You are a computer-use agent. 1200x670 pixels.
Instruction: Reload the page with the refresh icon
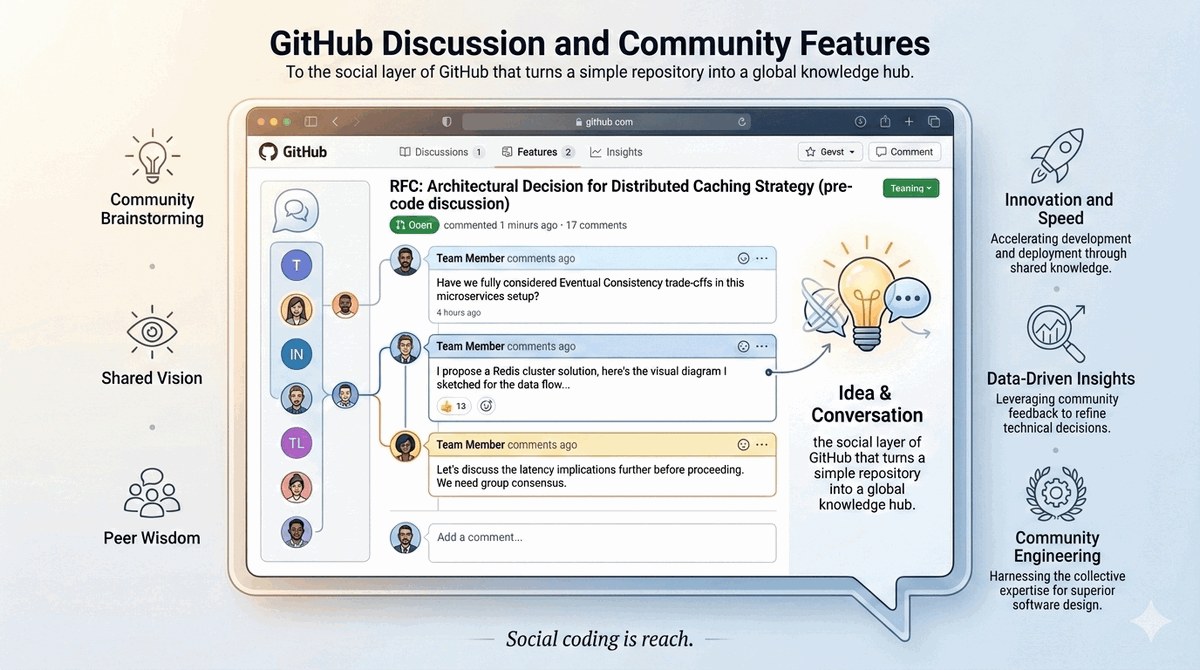[742, 122]
